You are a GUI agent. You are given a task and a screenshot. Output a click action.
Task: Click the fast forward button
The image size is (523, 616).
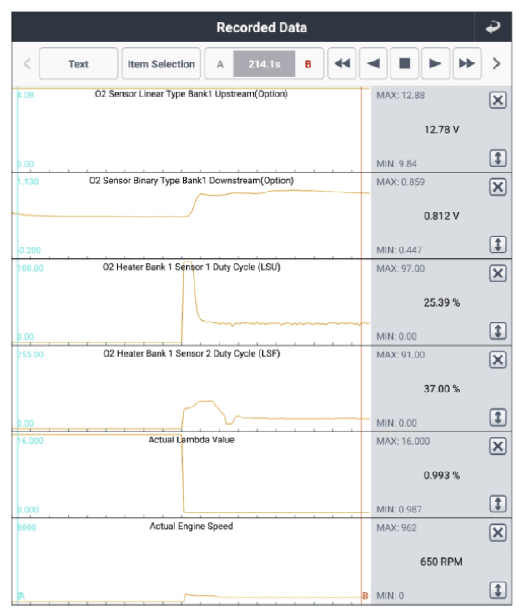coord(467,64)
